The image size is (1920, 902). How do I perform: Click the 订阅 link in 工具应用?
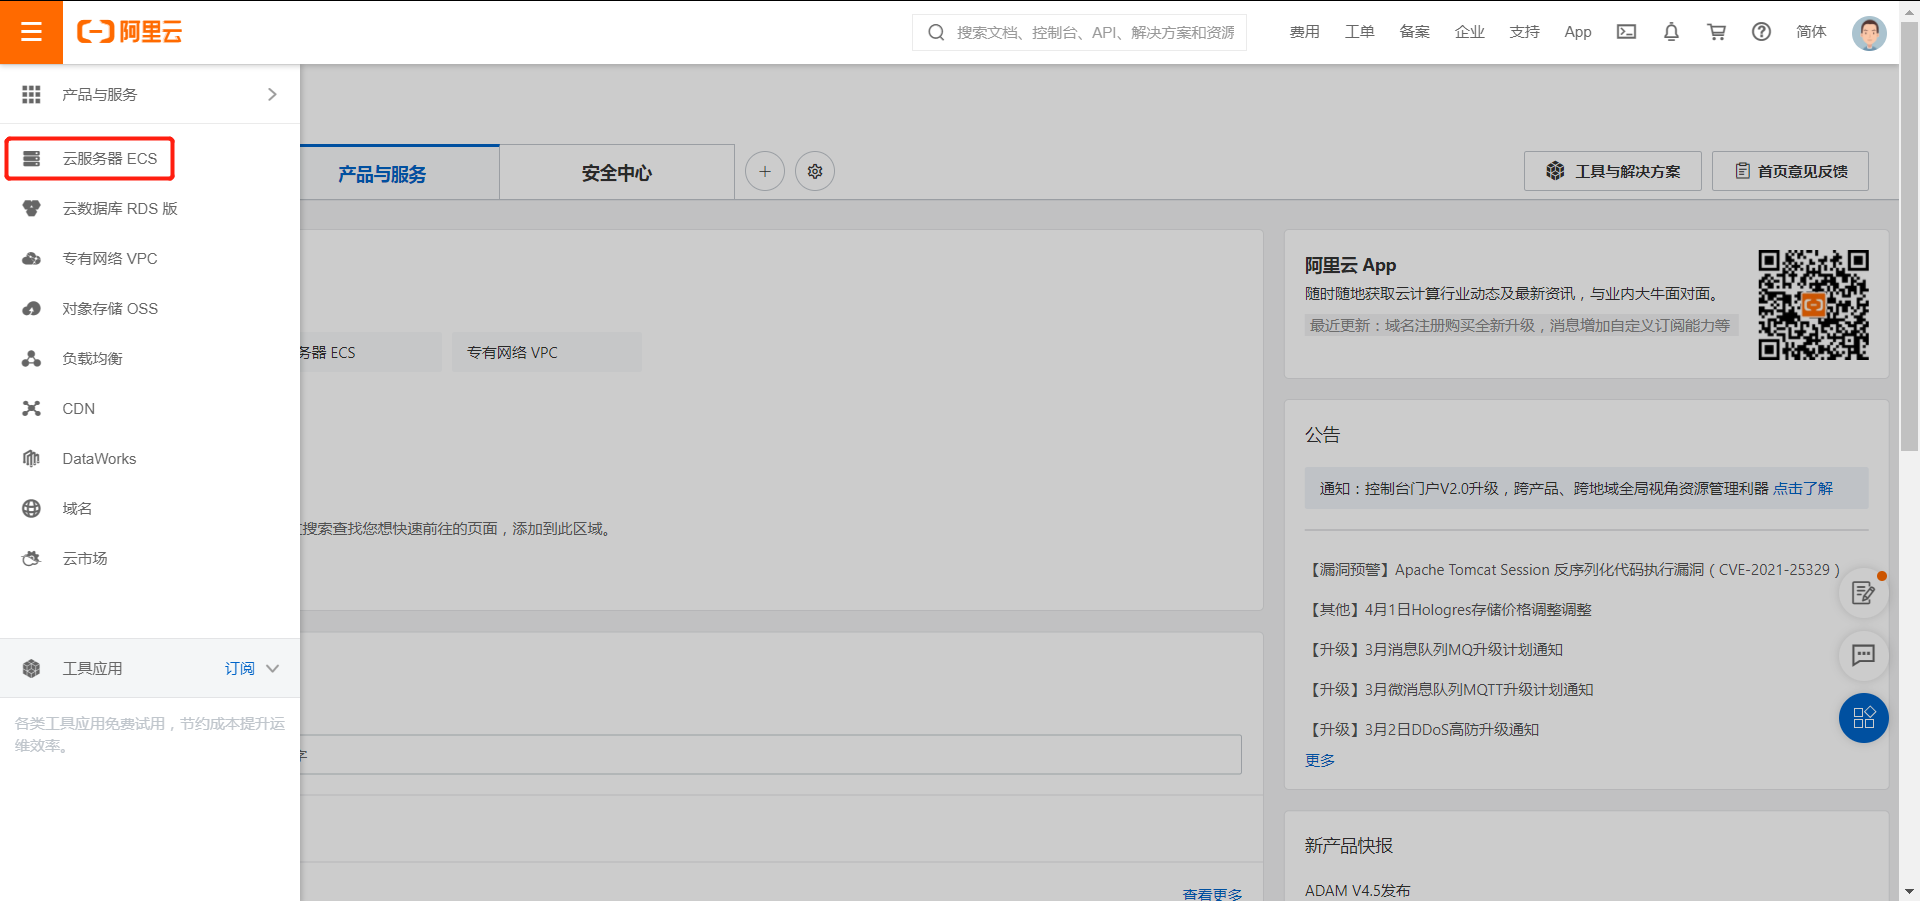(x=239, y=668)
